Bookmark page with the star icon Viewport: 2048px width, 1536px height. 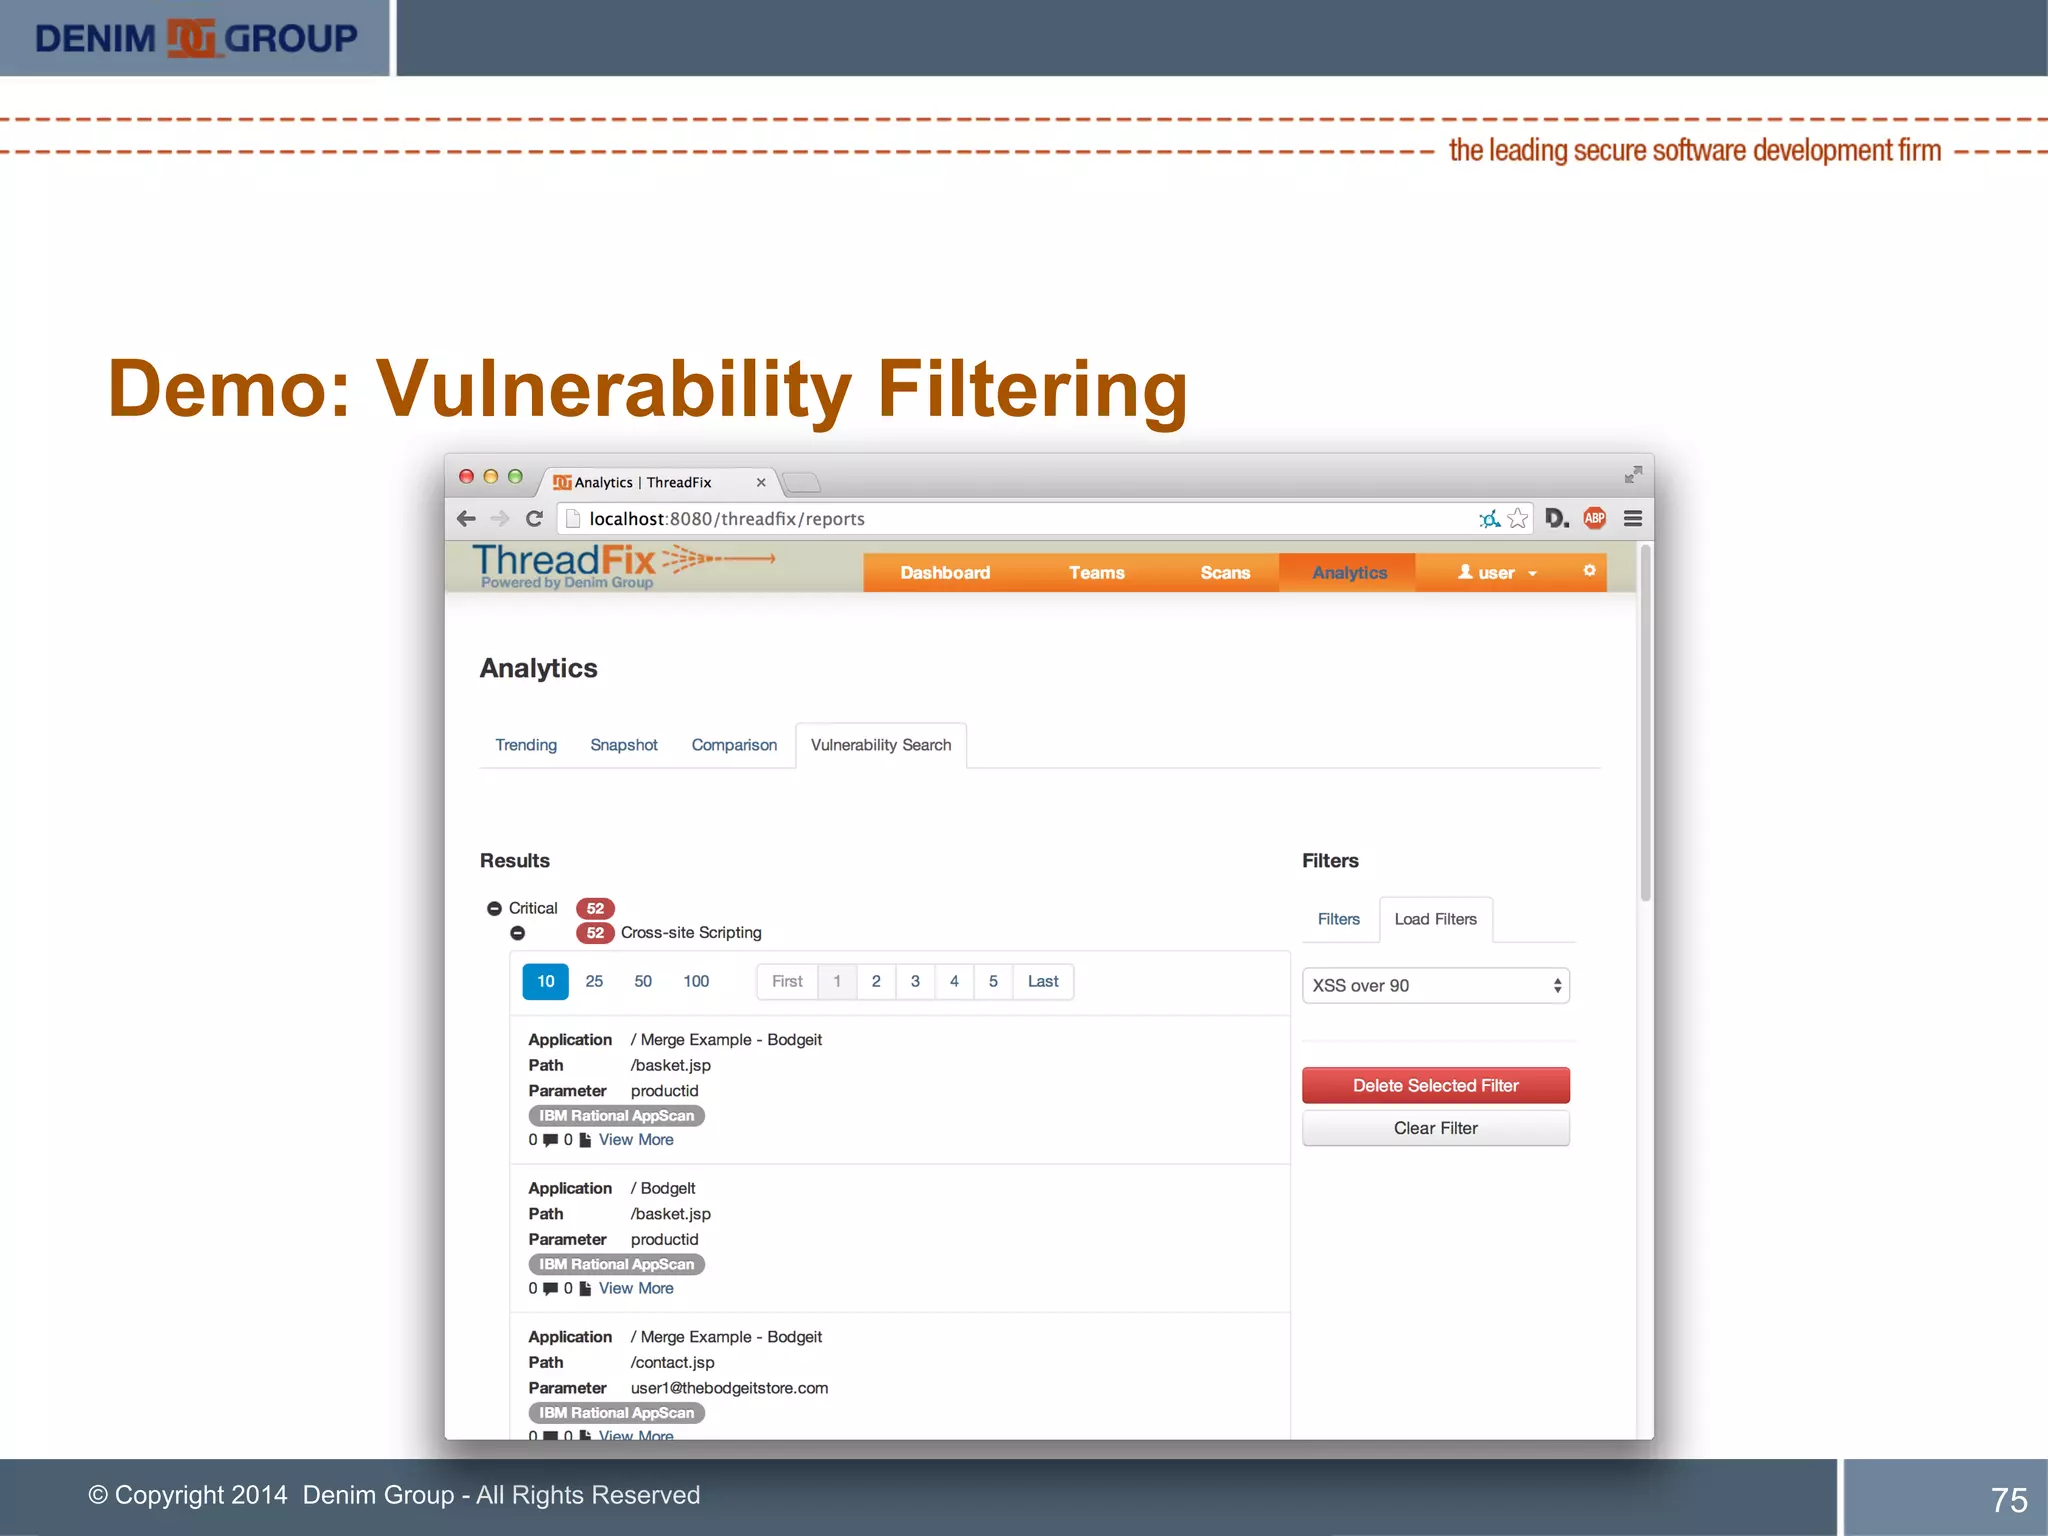(1518, 518)
